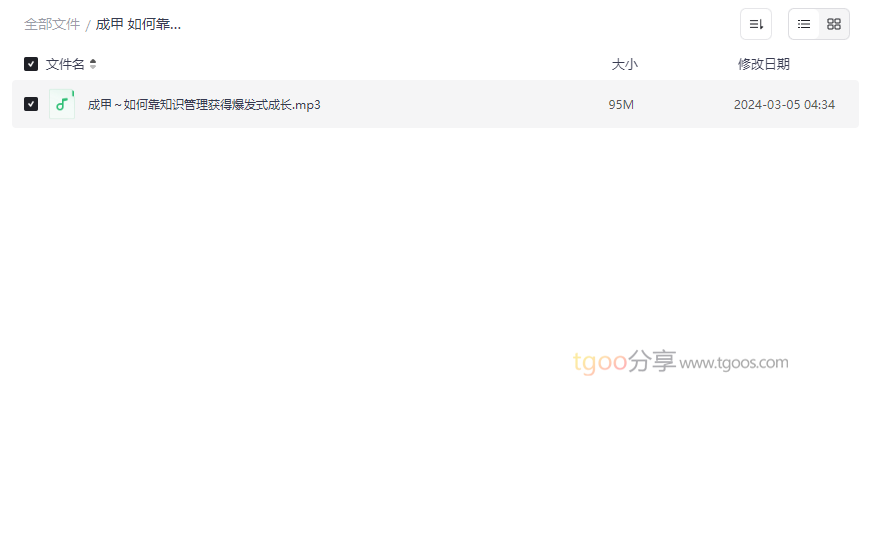
Task: Toggle the 文件名 sort arrow indicator
Action: tap(93, 64)
